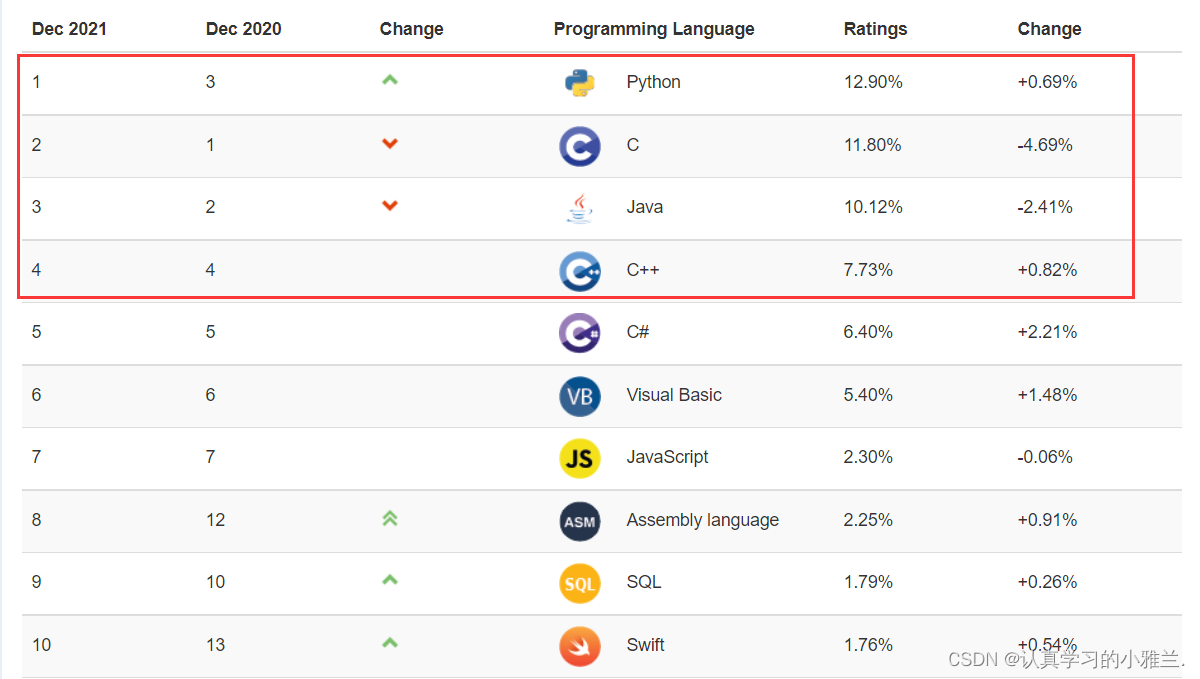Click the Programming Language column header
Viewport: 1200px width, 679px height.
tap(654, 30)
